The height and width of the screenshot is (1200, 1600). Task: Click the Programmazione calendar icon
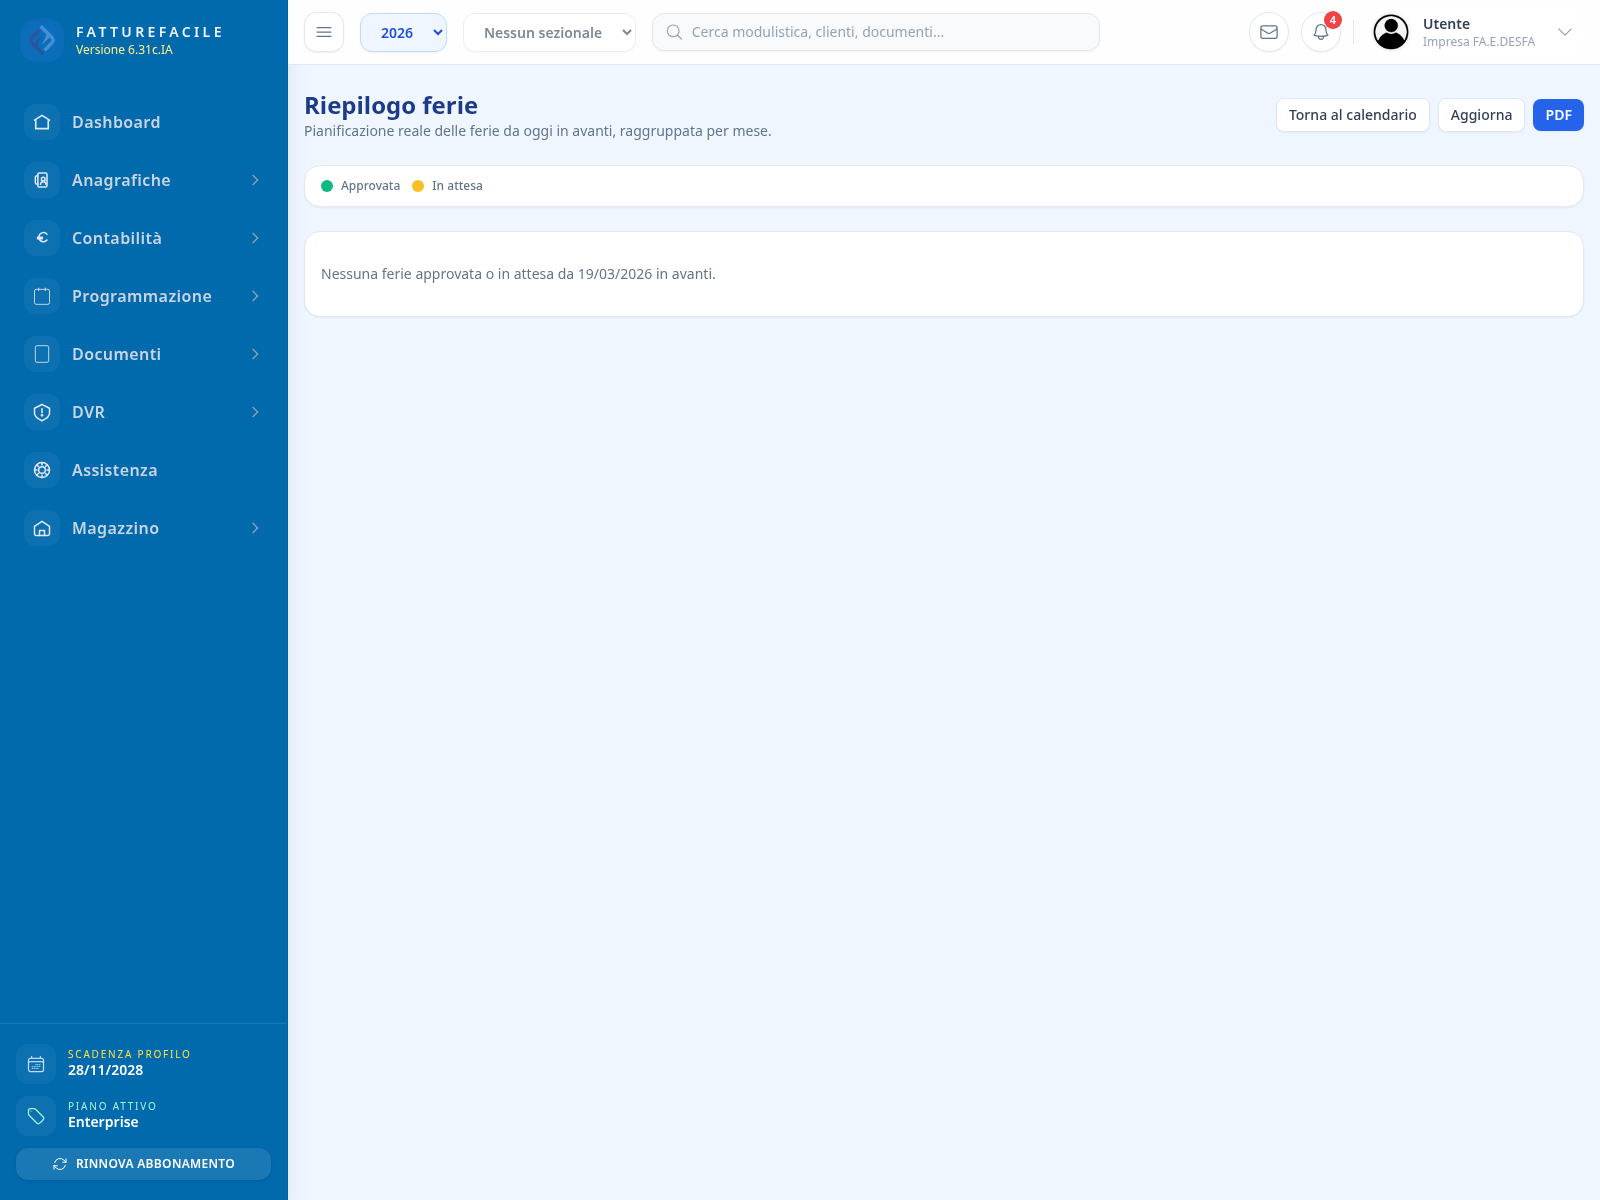click(42, 296)
